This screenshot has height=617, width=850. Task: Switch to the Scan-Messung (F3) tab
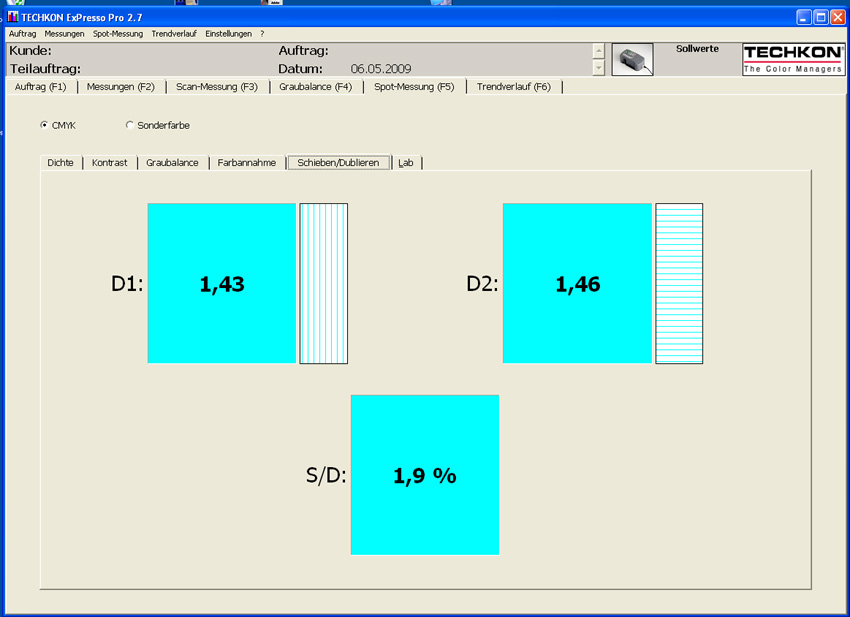pos(217,87)
